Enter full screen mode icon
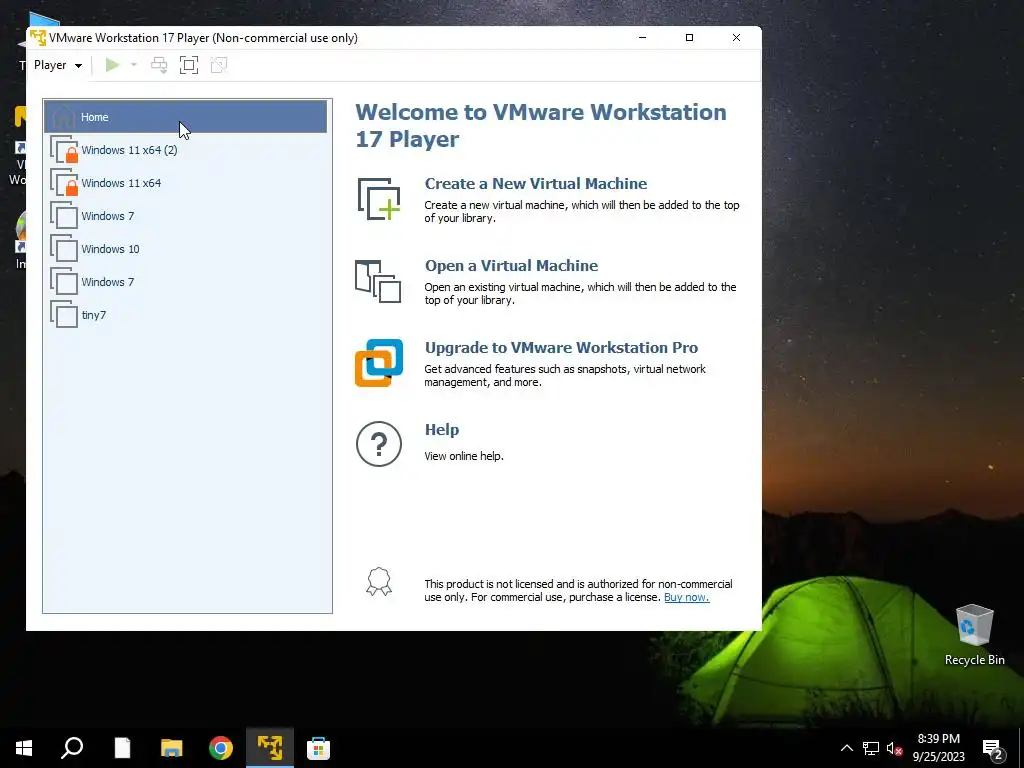The height and width of the screenshot is (768, 1024). coord(189,65)
